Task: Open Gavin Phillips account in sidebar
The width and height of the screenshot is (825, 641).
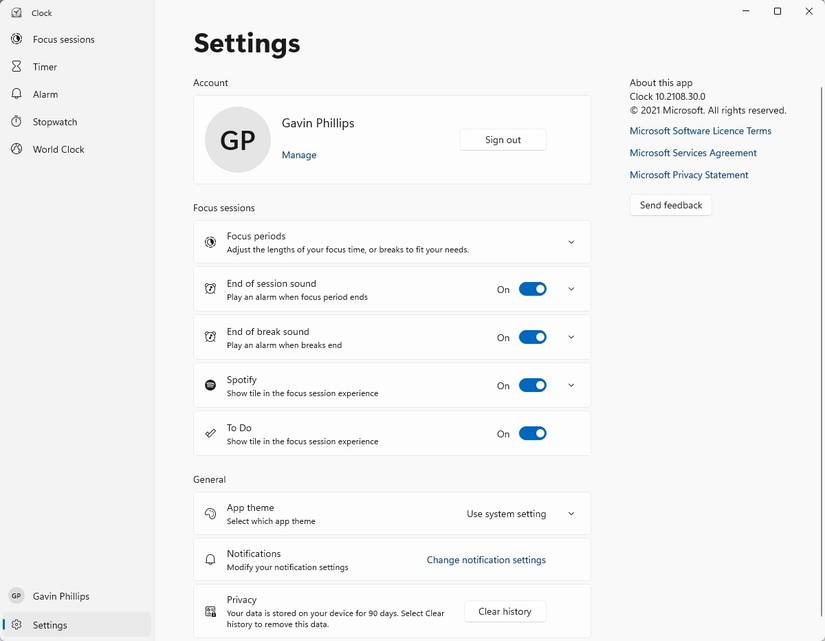Action: [x=60, y=596]
